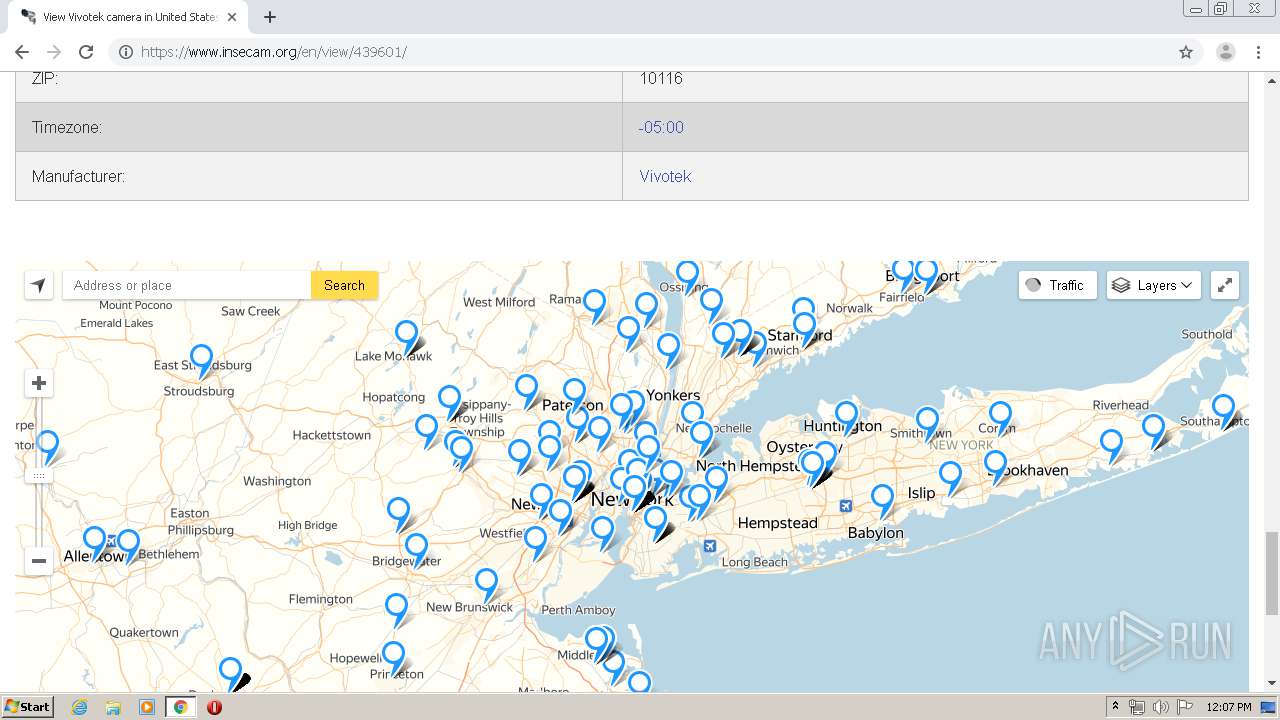Click the Perth Amboy label on the map
The image size is (1280, 720).
(x=578, y=610)
